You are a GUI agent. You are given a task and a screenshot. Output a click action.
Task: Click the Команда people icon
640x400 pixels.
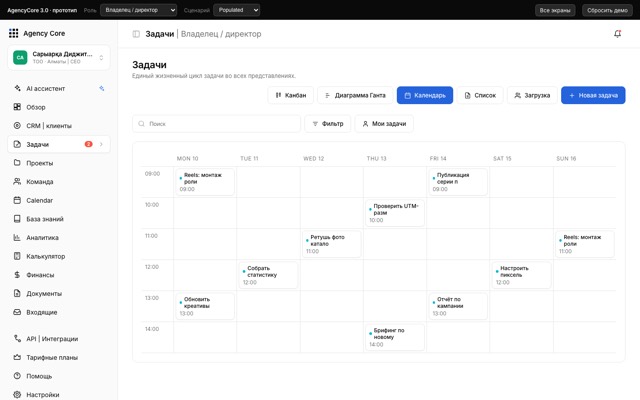17,181
